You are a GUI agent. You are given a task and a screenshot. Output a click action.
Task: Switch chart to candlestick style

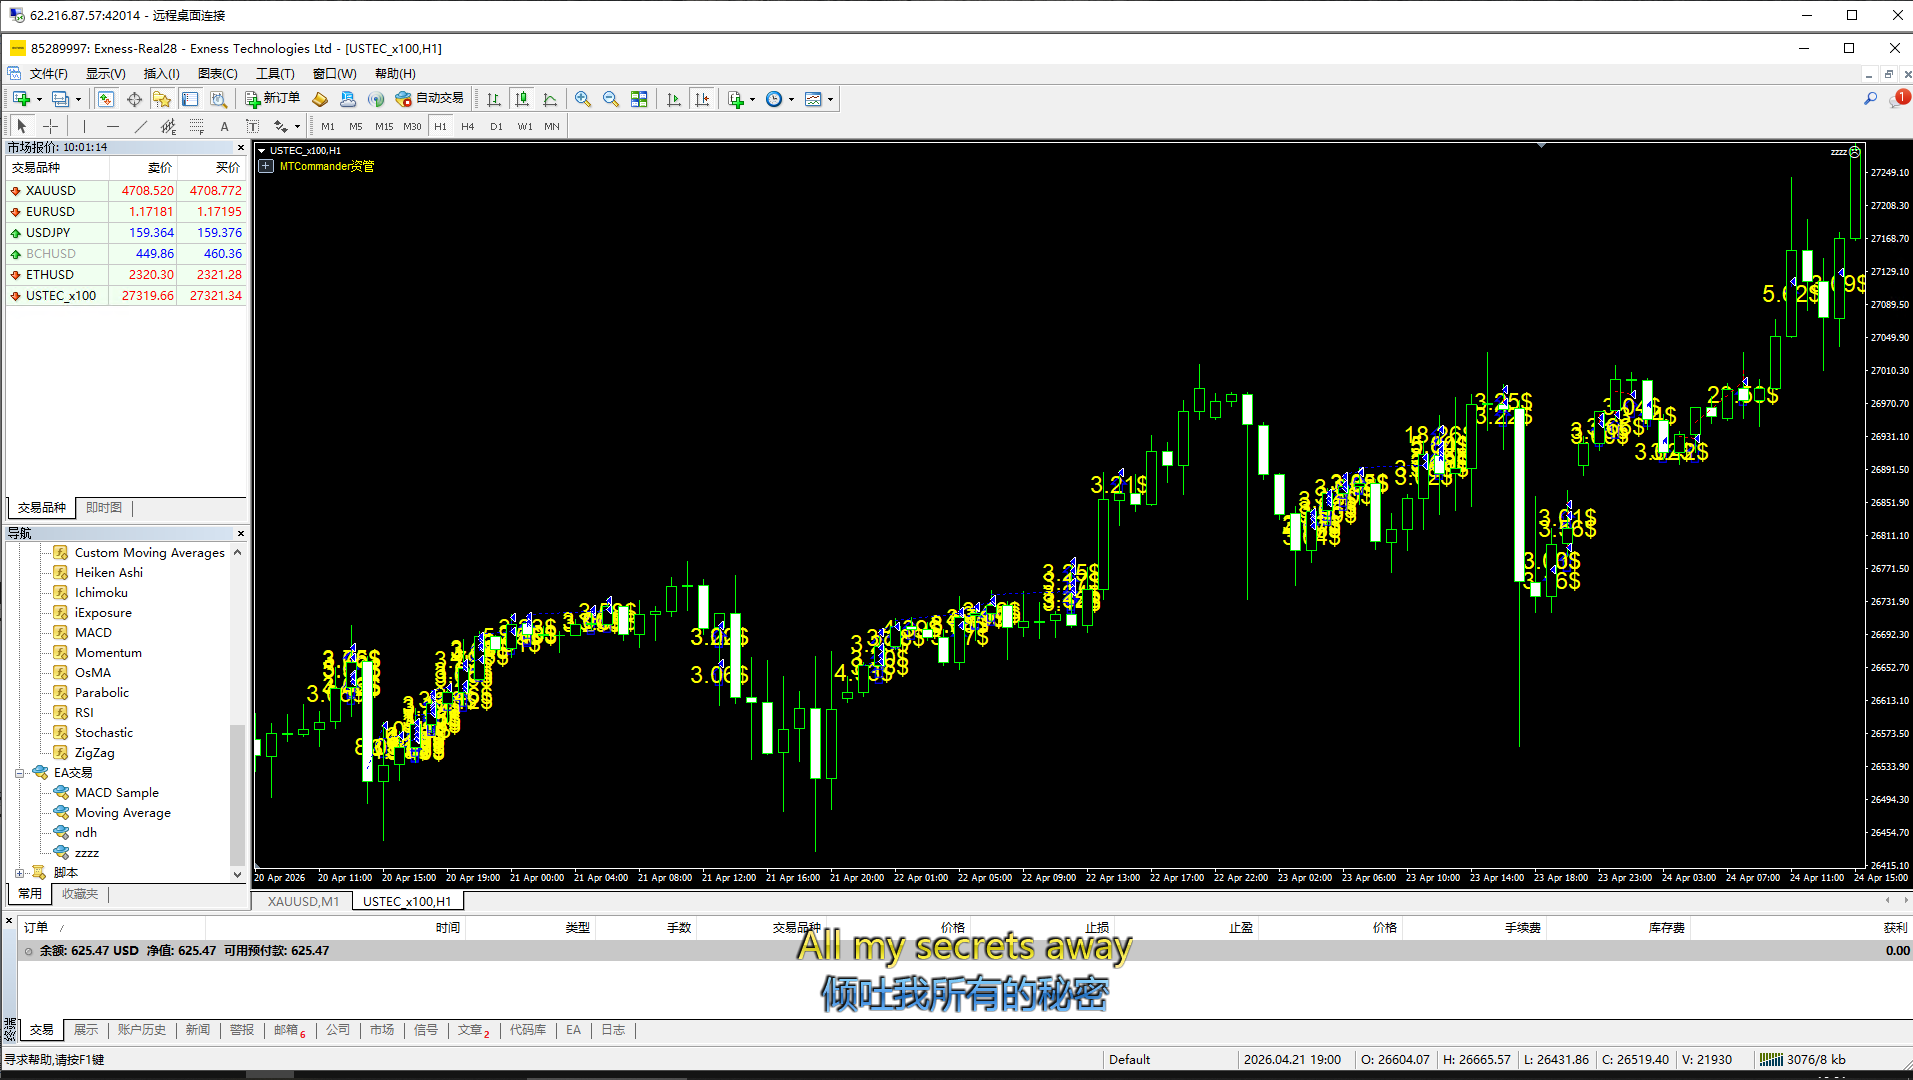[522, 99]
